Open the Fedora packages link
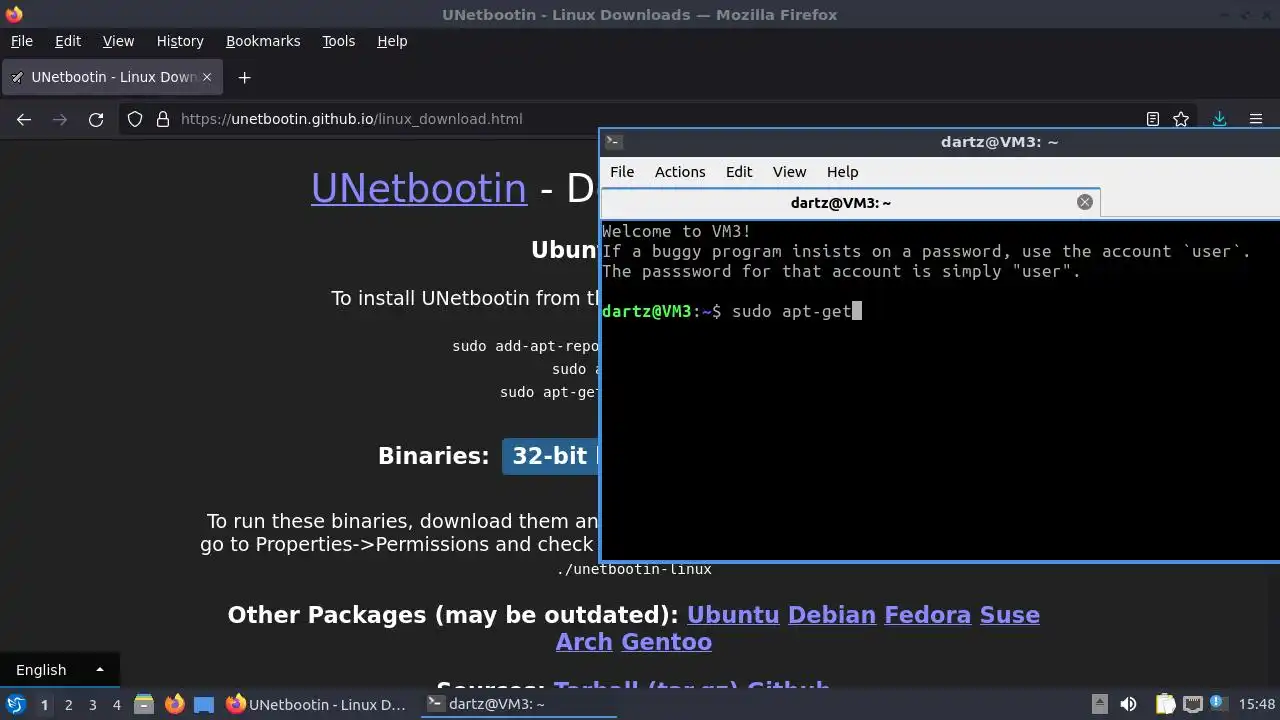Screen dimensions: 1280x720 [928, 615]
